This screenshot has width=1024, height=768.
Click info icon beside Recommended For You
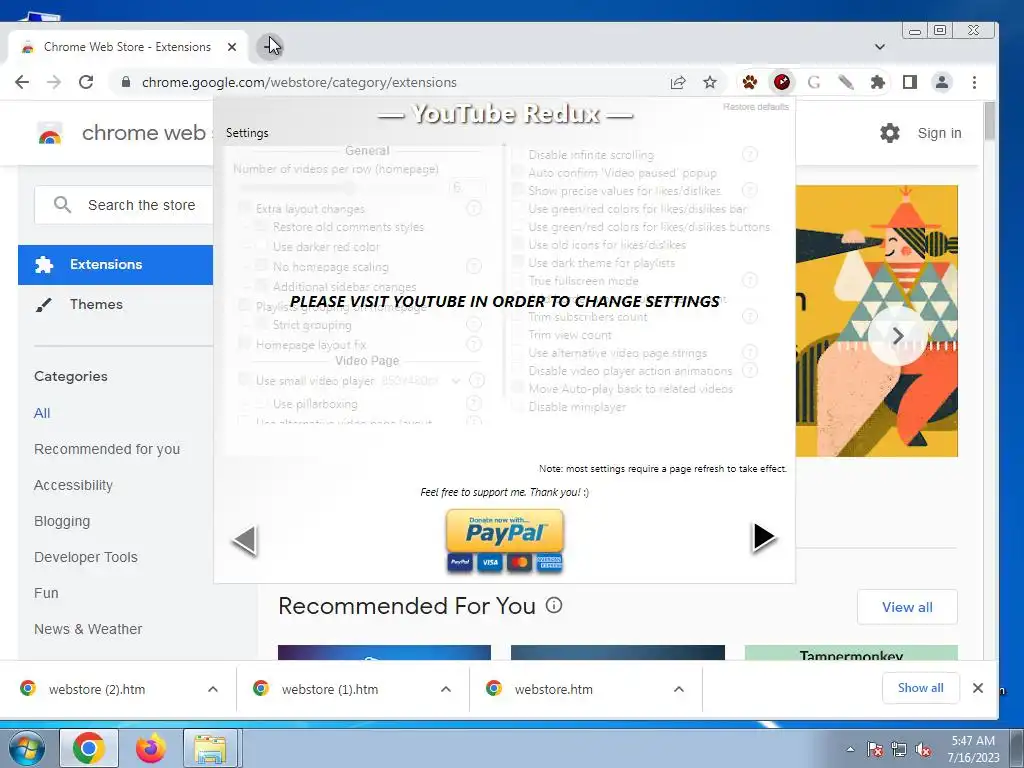tap(554, 605)
